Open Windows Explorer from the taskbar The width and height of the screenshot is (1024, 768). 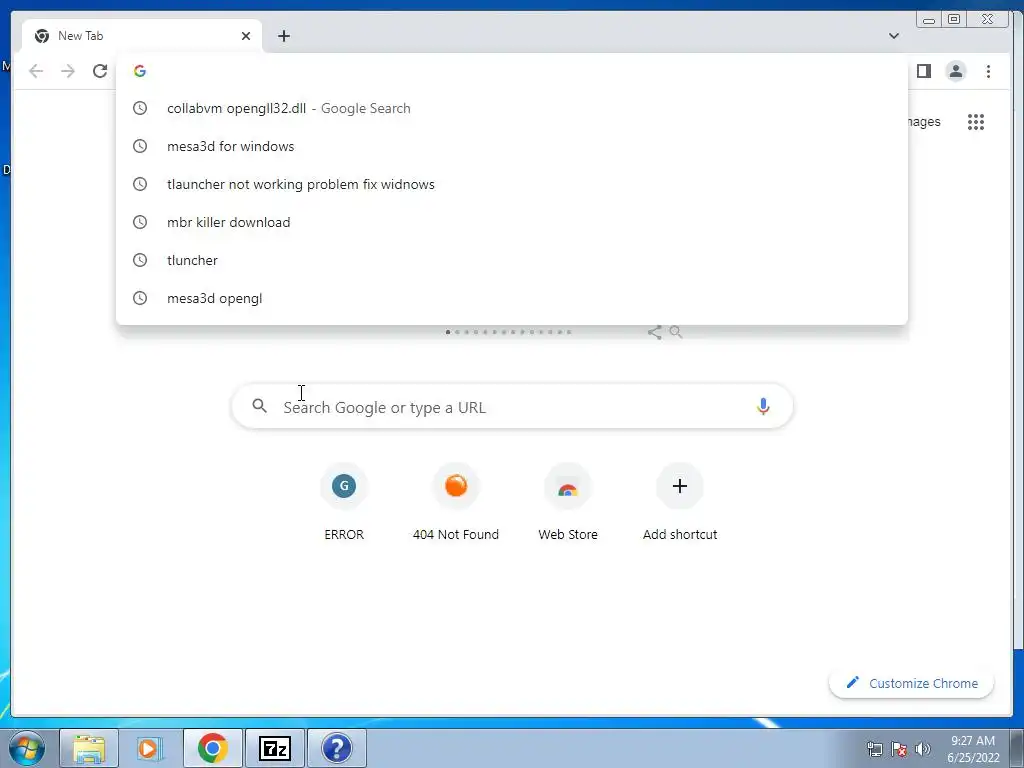pos(89,748)
